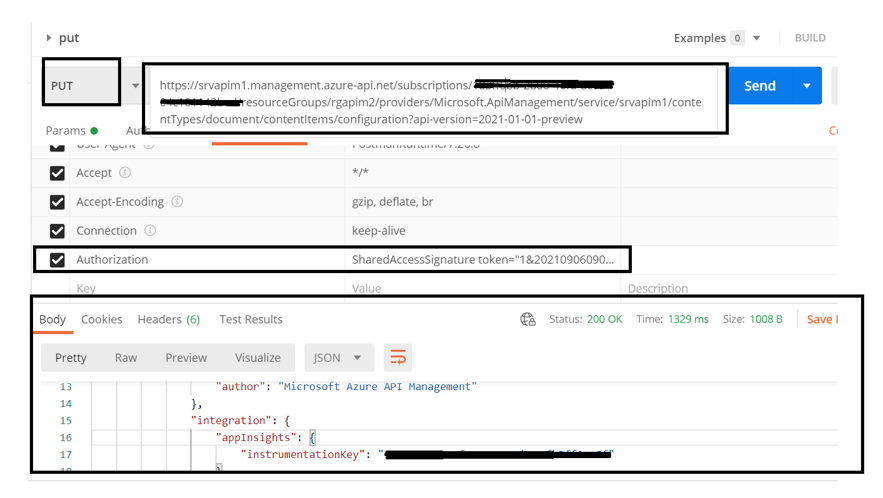Uncheck the Accept-Encoding header
Screen dimensions: 883x498
[x=57, y=202]
